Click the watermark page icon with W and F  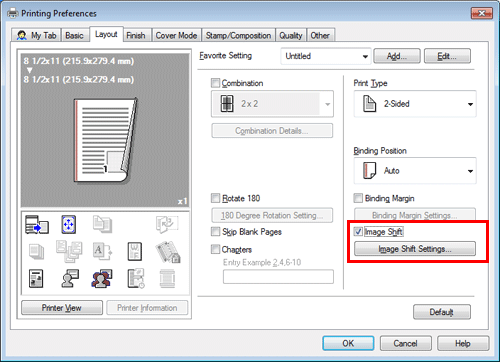tap(135, 251)
